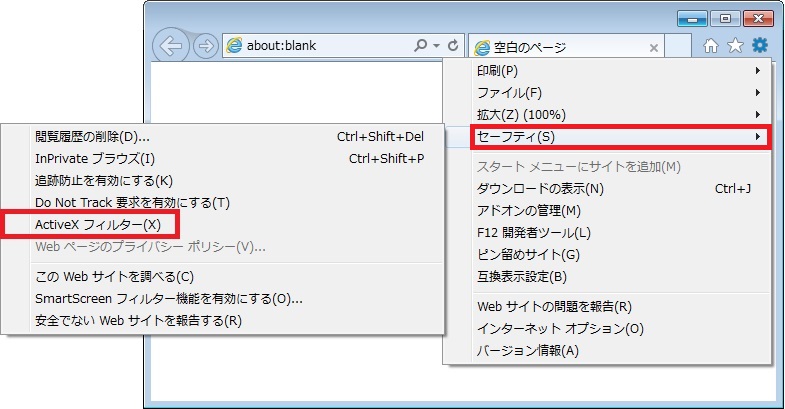Click the Forward arrow button
Screen dimensions: 785x409
click(206, 46)
